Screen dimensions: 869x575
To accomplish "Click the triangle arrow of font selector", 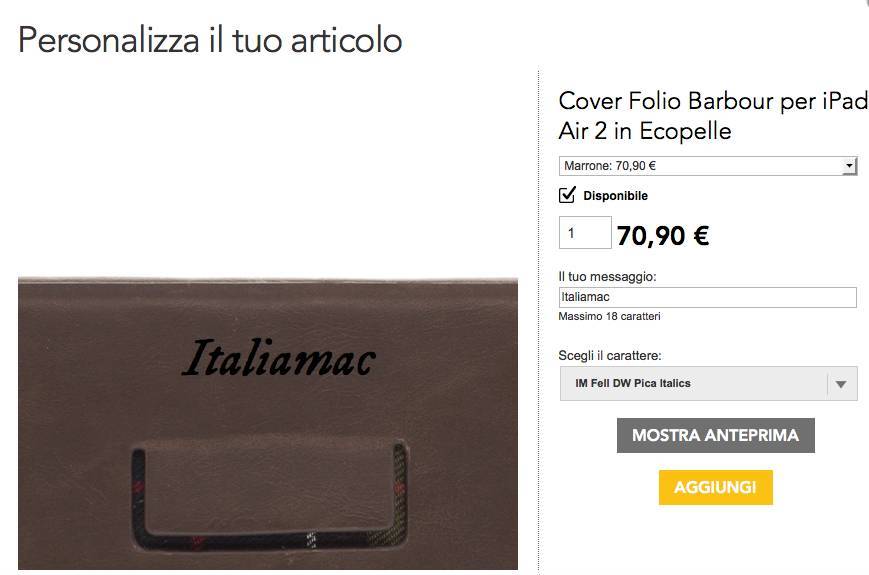I will [841, 384].
